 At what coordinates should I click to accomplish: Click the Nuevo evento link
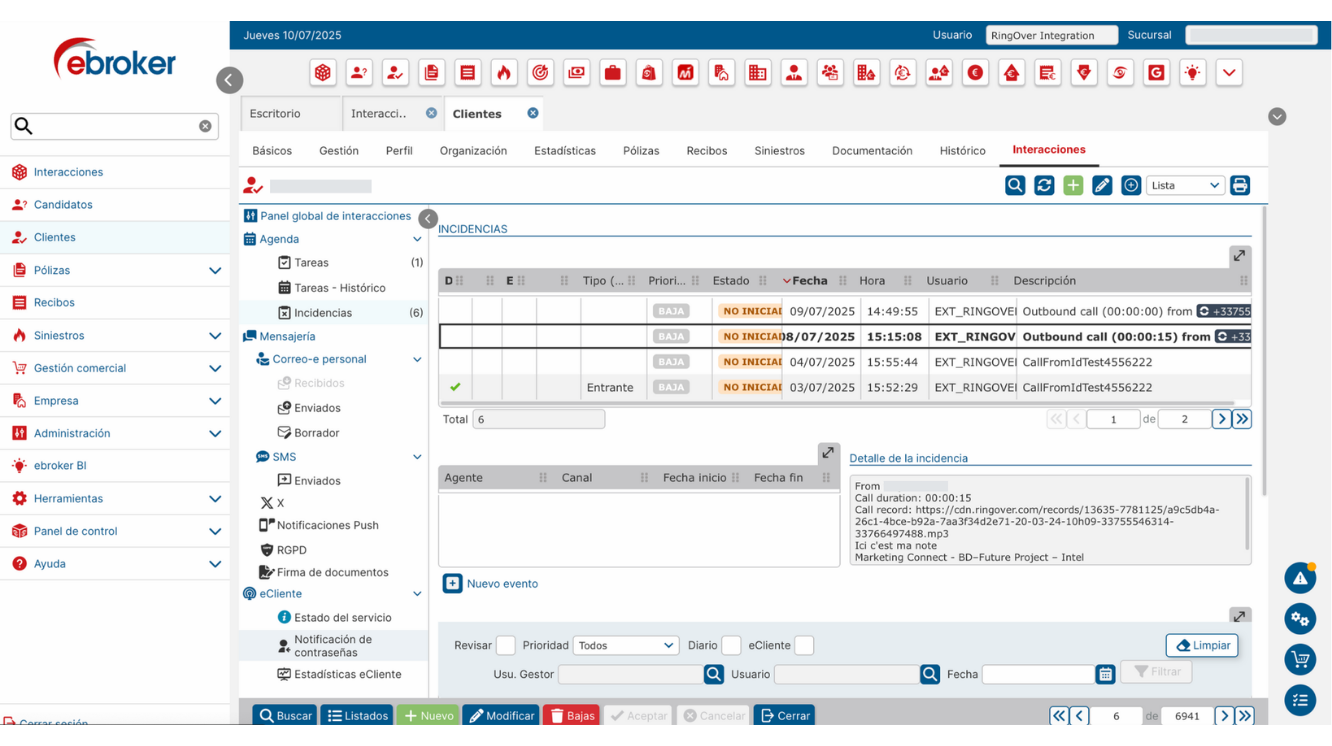click(x=499, y=583)
